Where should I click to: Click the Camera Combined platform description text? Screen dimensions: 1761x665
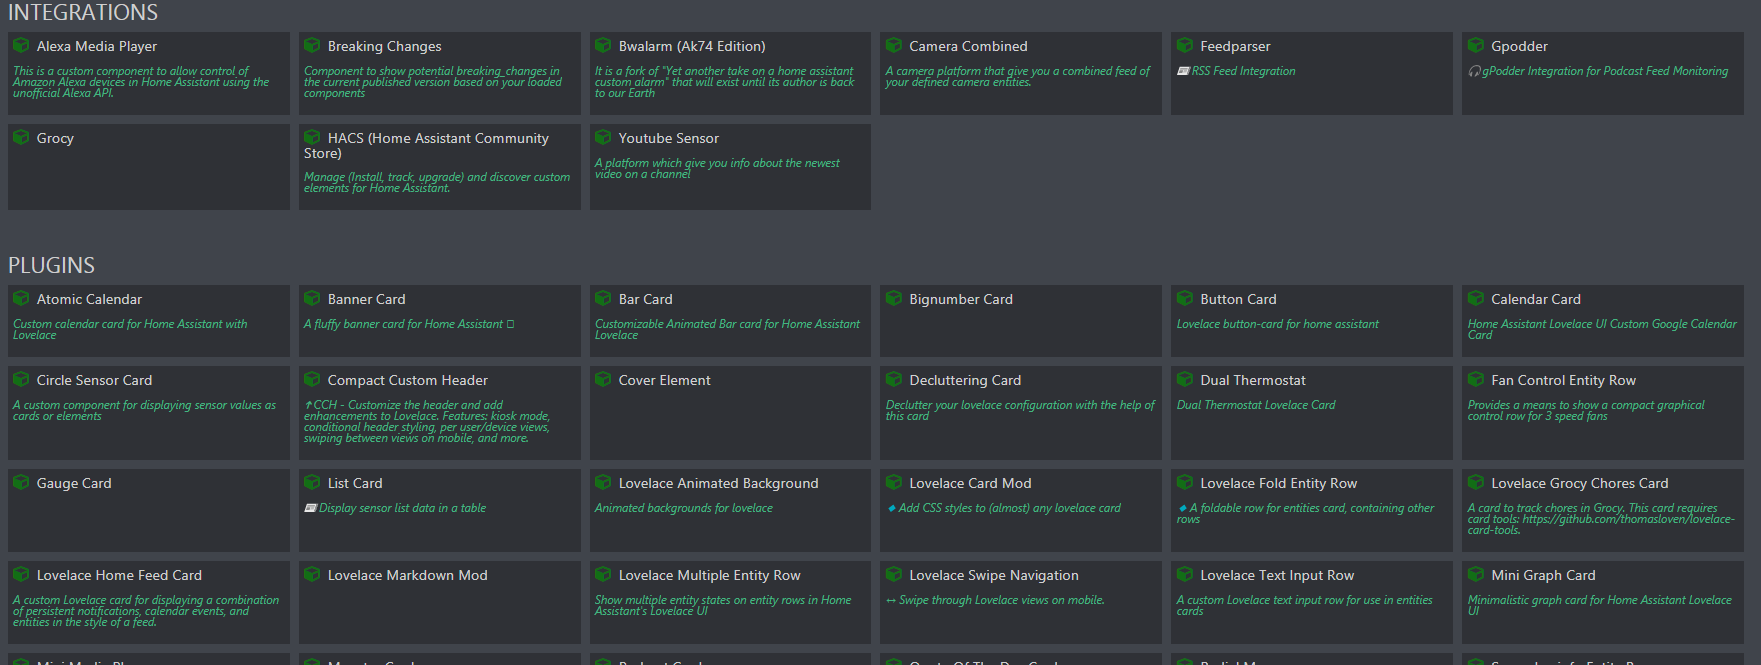[x=1018, y=76]
